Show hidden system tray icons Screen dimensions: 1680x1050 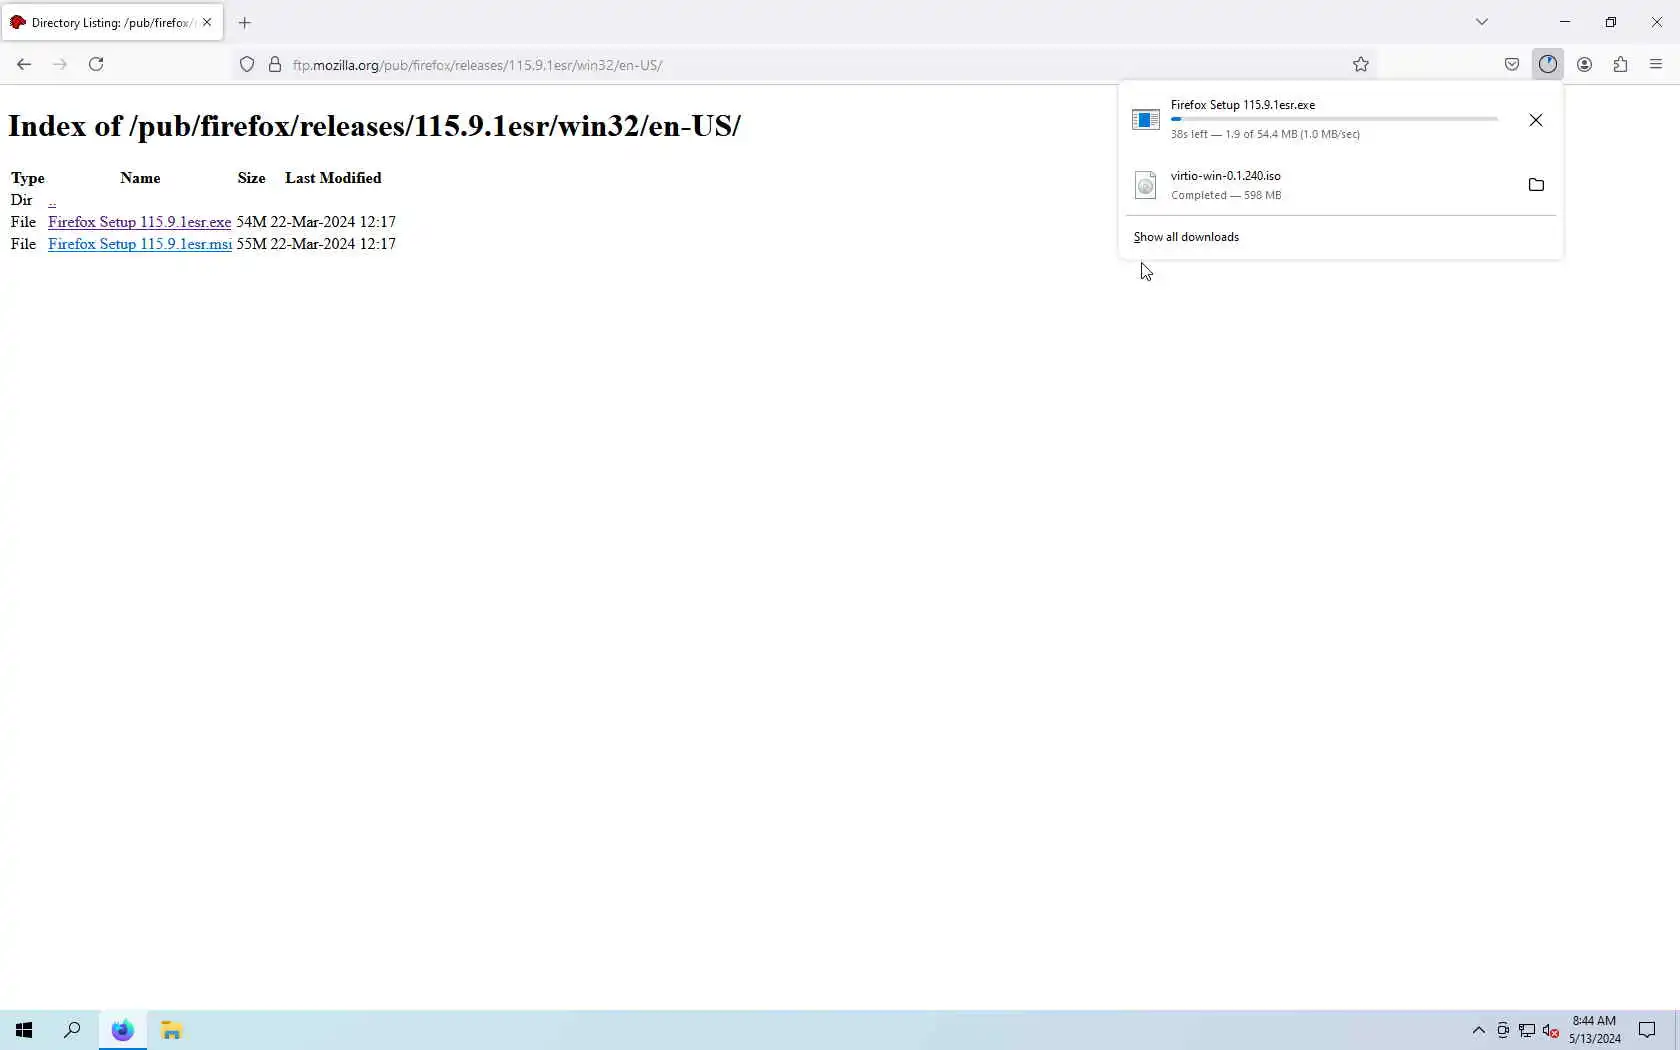pos(1478,1030)
